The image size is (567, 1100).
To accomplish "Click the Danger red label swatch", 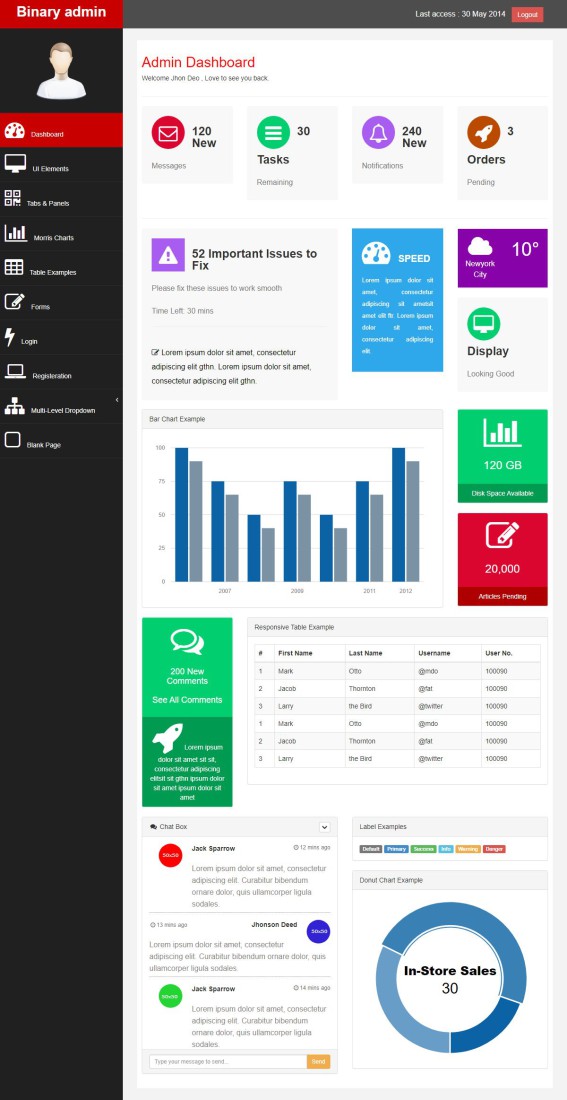I will click(x=494, y=849).
